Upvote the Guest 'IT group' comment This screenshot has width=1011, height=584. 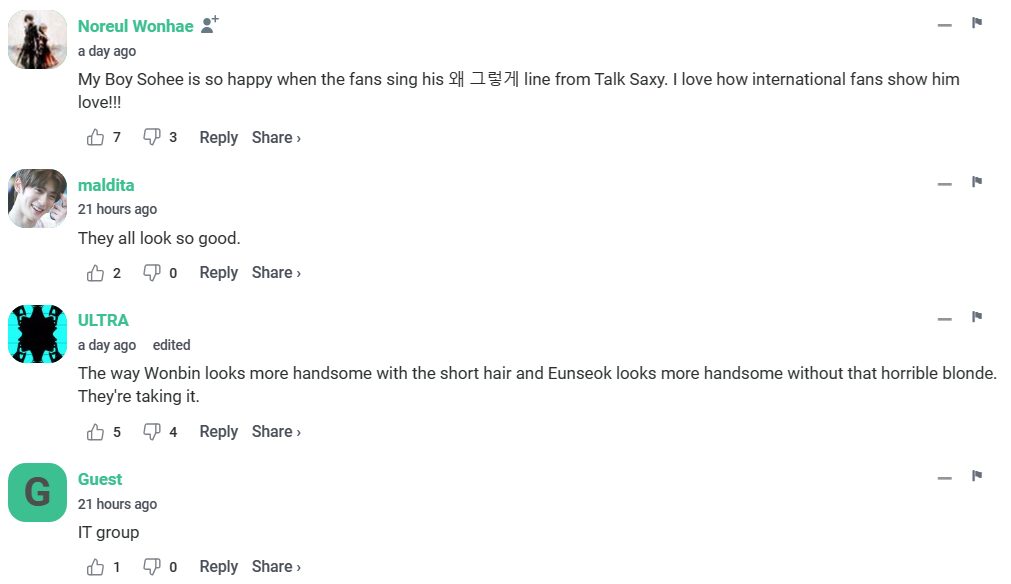pos(96,567)
